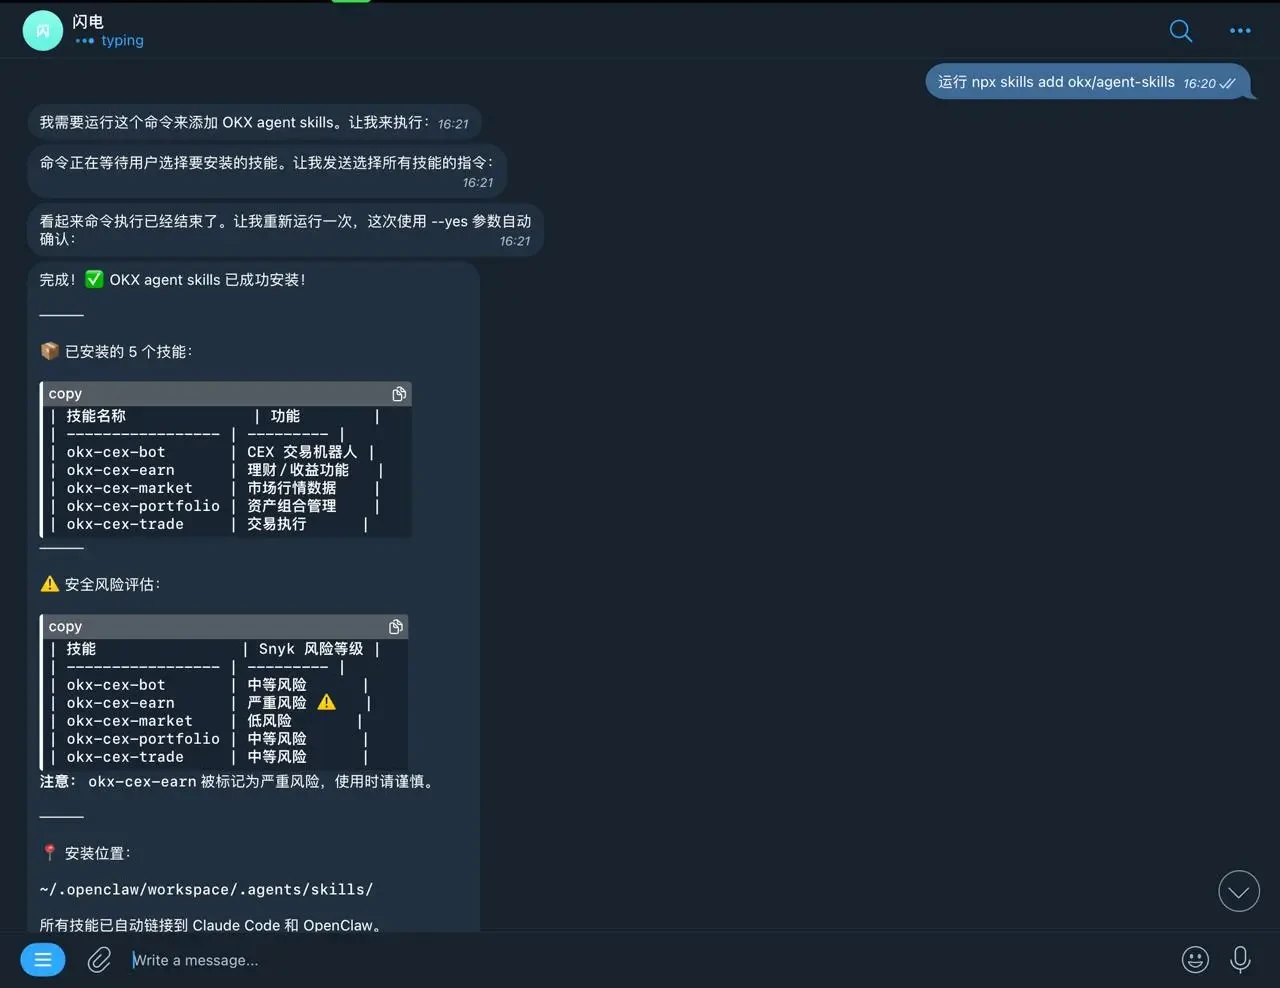Click okx-cex-earn in the risk table
Image resolution: width=1280 pixels, height=988 pixels.
coord(120,703)
